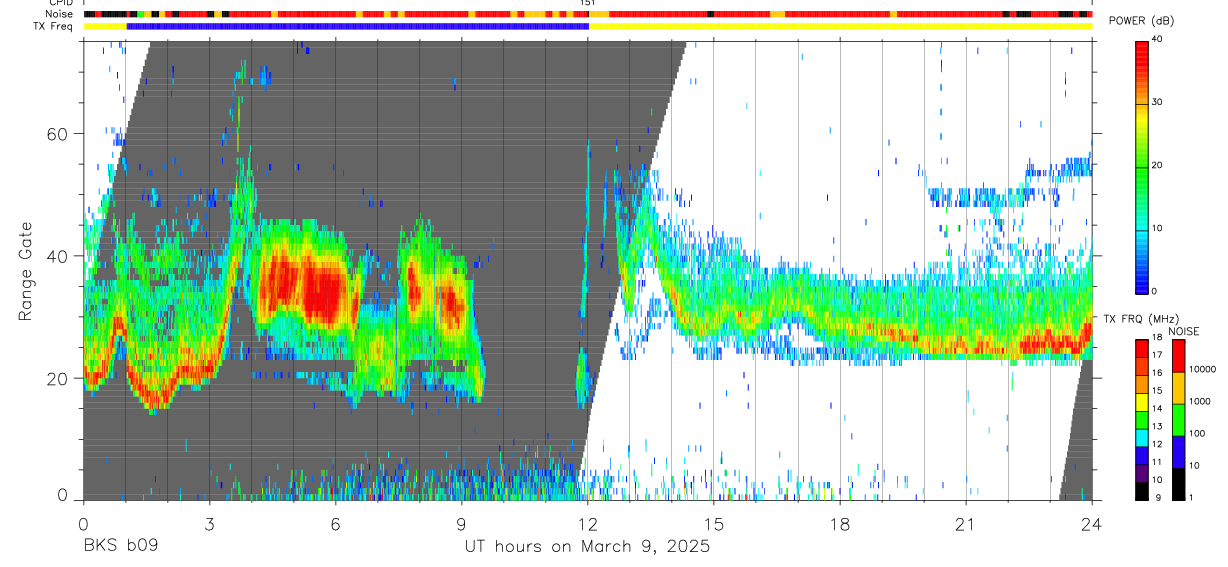The image size is (1228, 567).
Task: Click the 151 CPID value above the plot
Action: pyautogui.click(x=588, y=3)
